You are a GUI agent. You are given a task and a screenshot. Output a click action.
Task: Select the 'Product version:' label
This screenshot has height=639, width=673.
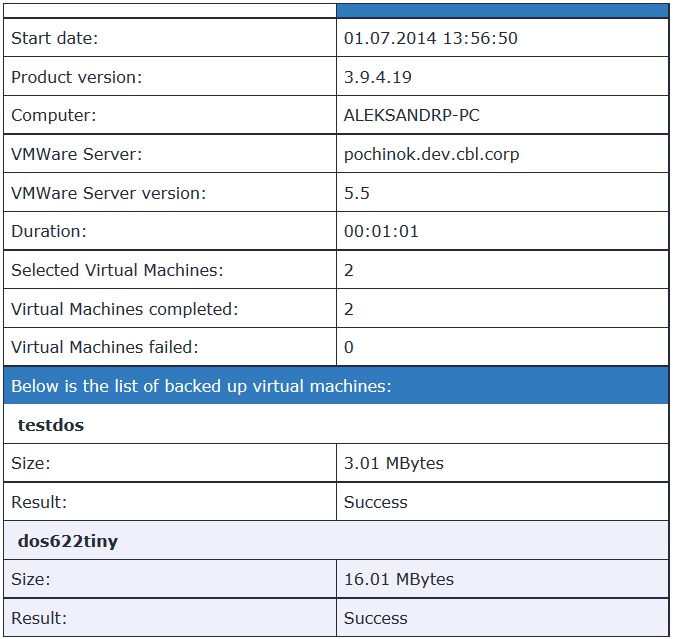(x=76, y=77)
